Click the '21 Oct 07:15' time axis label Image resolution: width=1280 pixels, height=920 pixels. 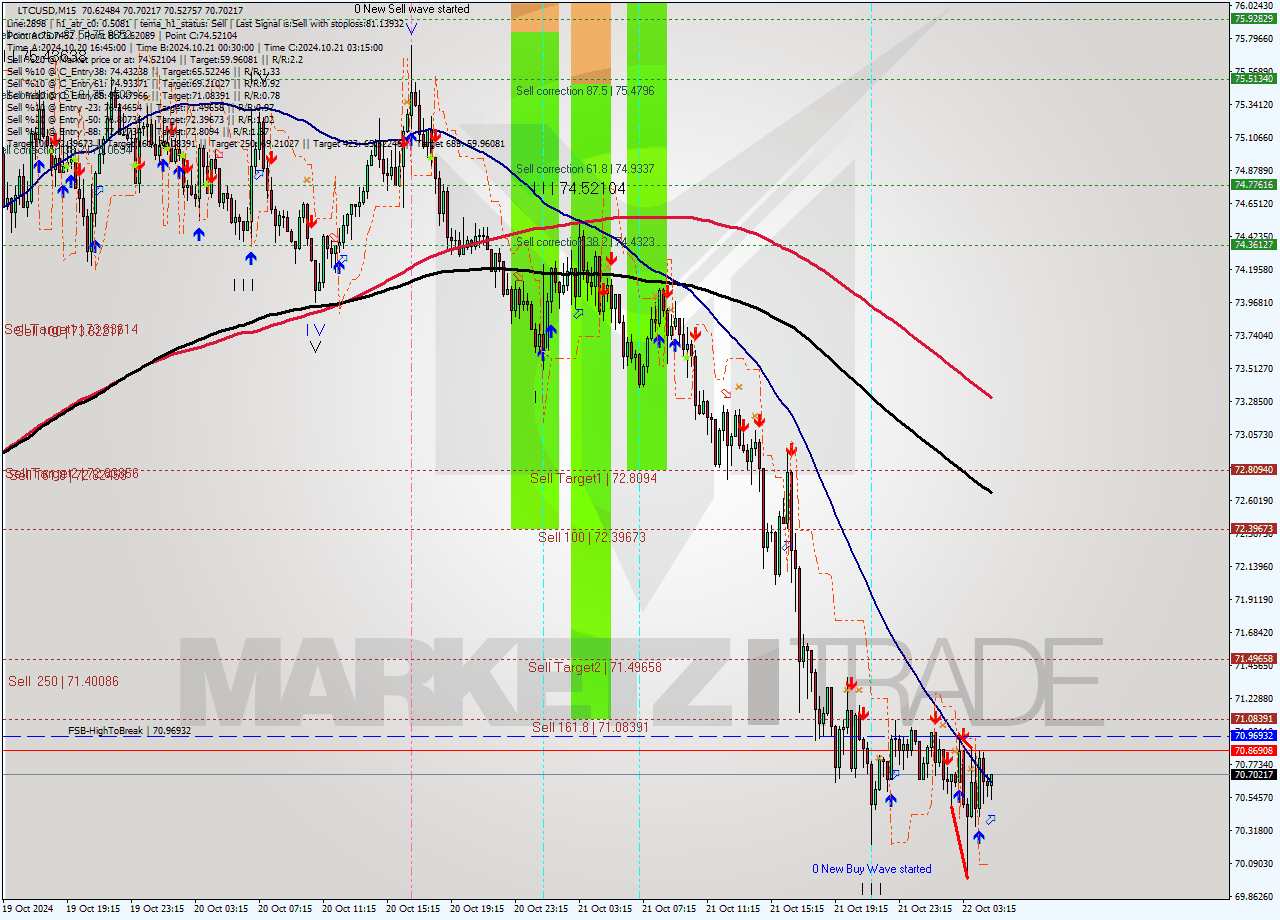coord(669,909)
